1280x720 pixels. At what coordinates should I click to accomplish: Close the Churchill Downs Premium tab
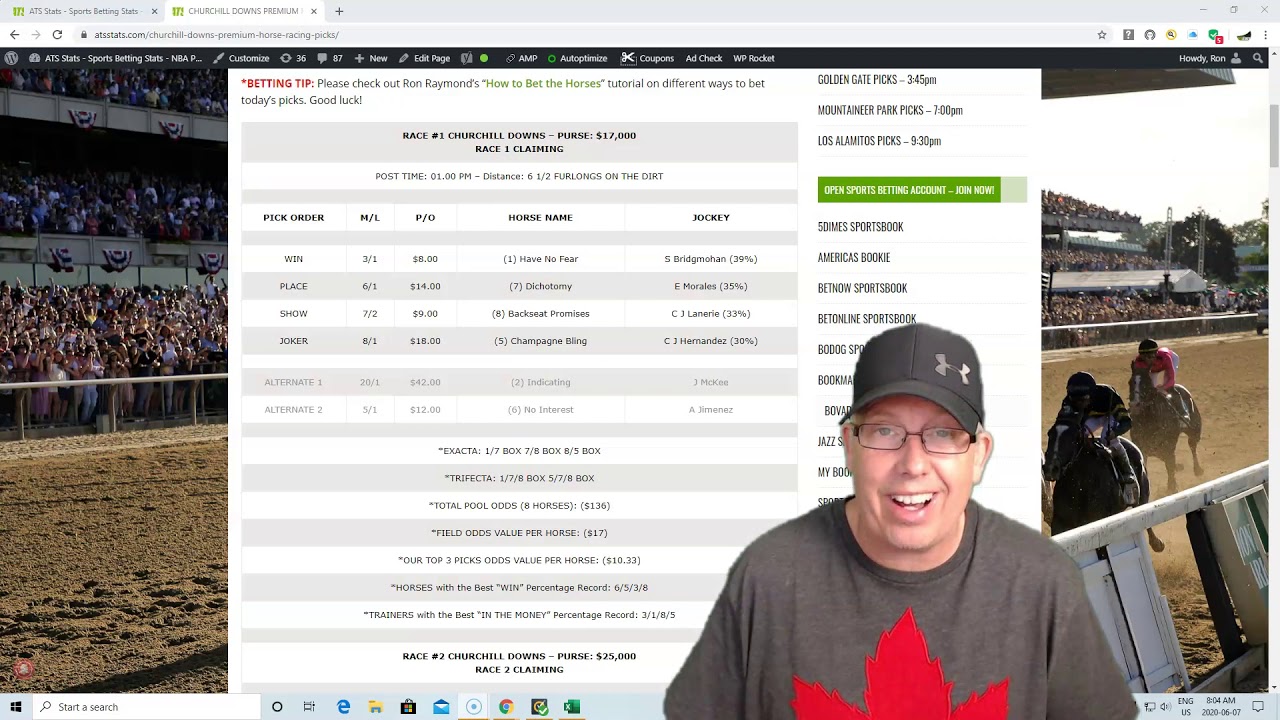click(314, 11)
